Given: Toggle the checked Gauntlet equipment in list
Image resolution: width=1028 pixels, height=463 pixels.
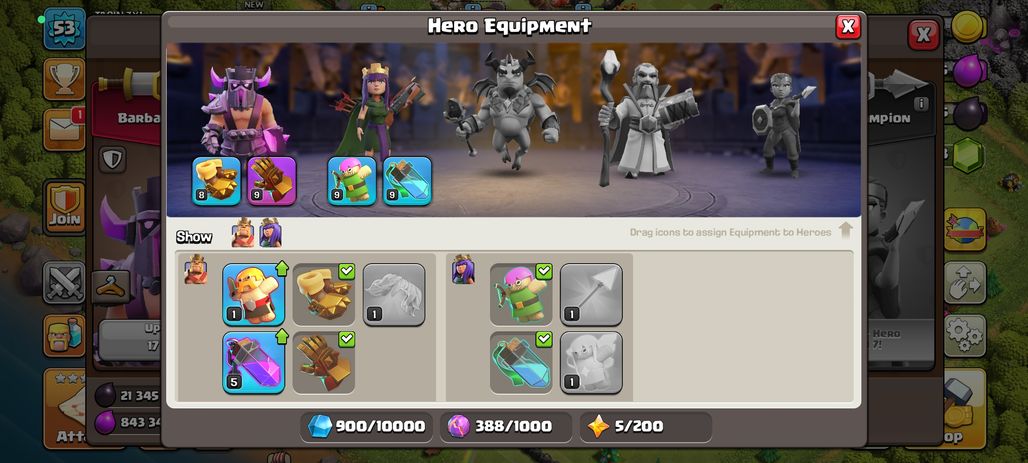Looking at the screenshot, I should pos(324,363).
